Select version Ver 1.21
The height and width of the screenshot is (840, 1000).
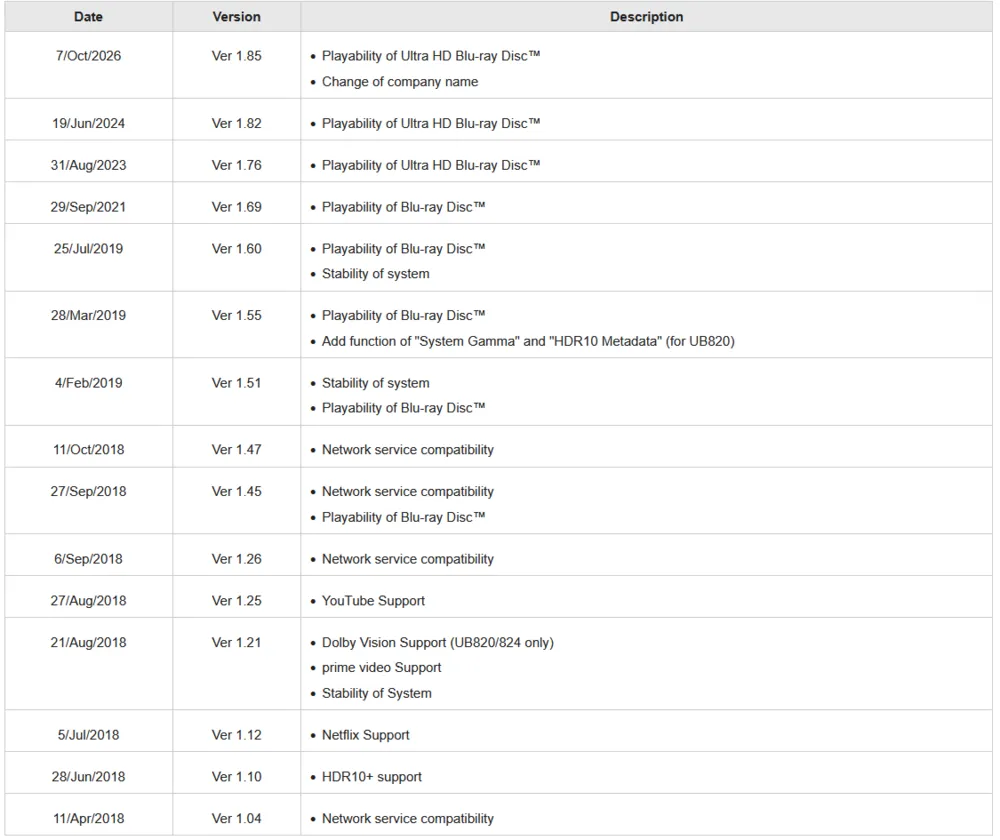[x=237, y=643]
